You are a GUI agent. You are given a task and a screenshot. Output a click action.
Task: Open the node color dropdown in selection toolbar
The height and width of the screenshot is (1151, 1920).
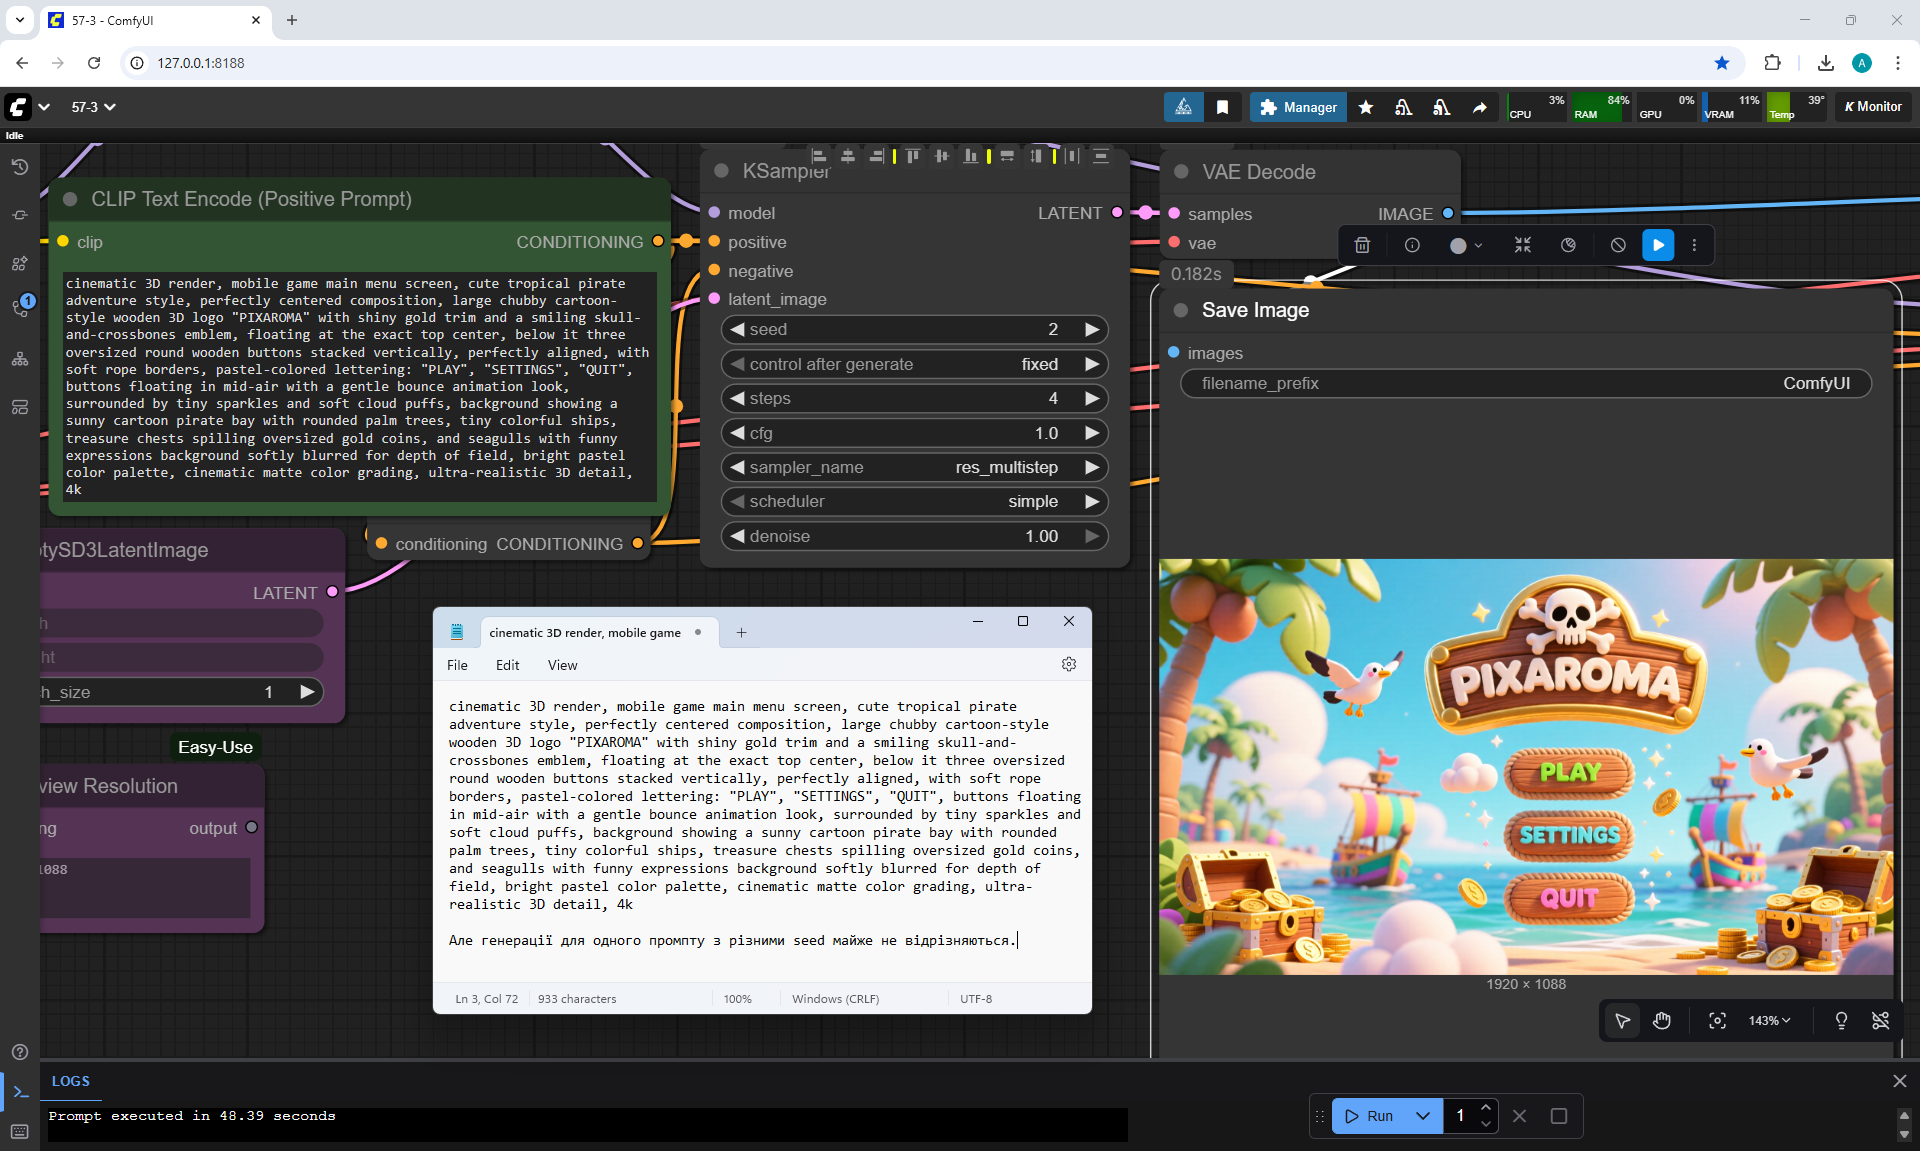(x=1465, y=245)
